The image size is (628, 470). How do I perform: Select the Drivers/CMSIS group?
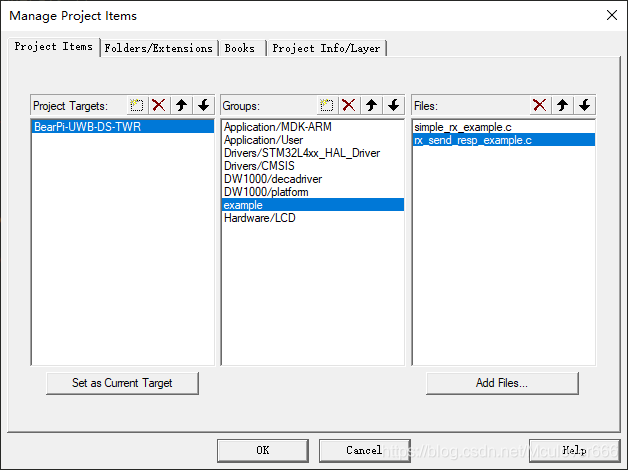pyautogui.click(x=313, y=166)
